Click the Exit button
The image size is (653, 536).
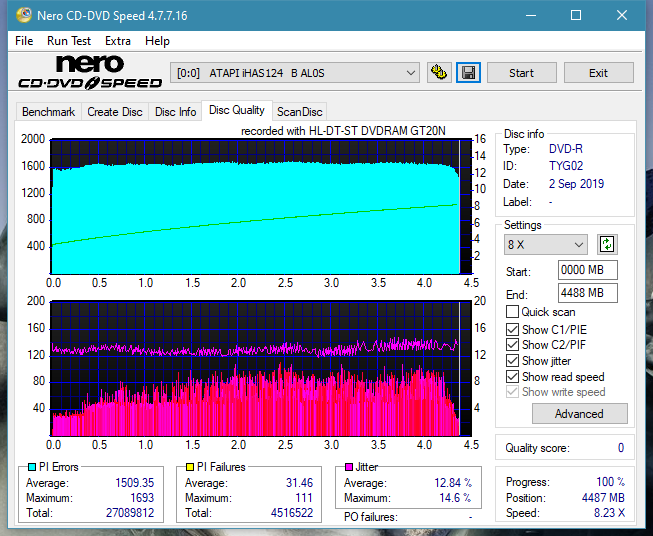[598, 73]
